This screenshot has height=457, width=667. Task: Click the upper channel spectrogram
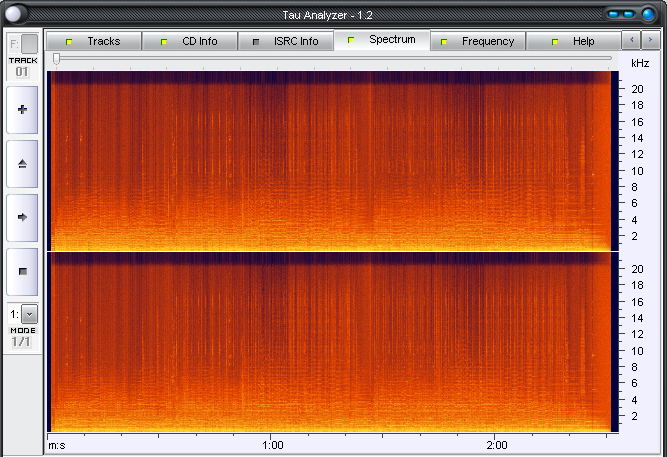pos(331,161)
